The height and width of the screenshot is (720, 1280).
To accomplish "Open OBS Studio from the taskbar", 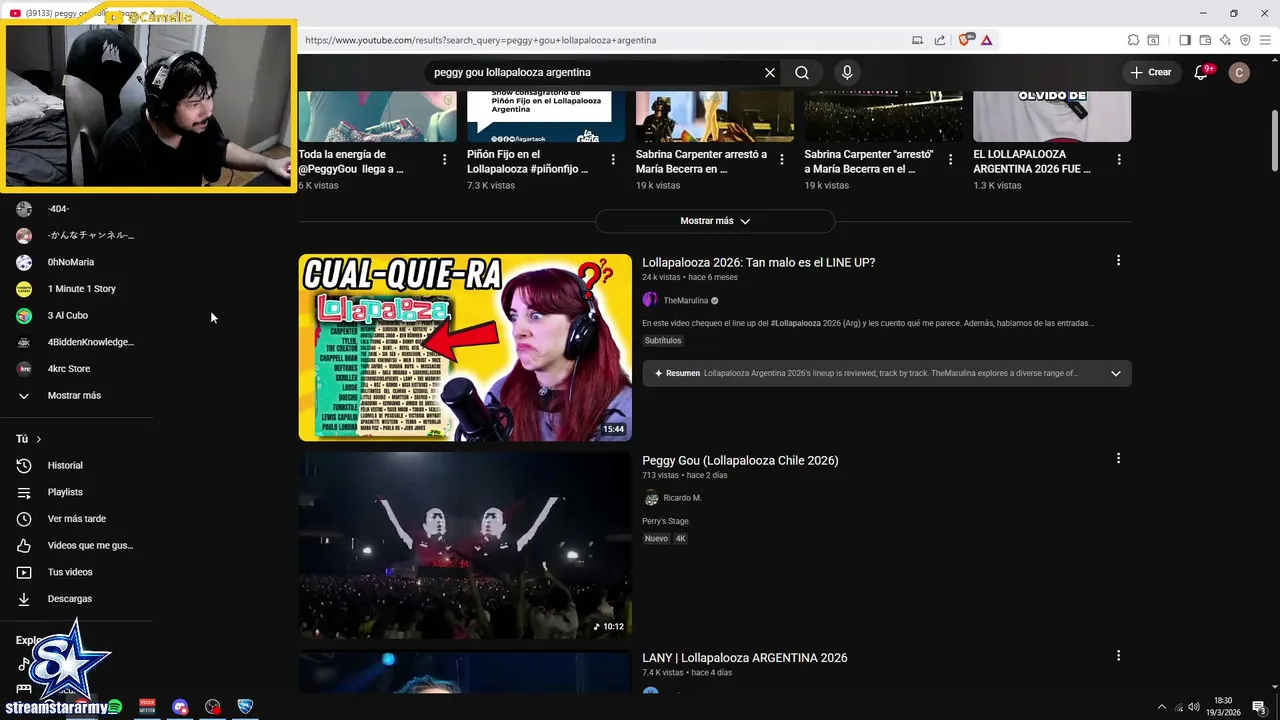I will pos(213,707).
